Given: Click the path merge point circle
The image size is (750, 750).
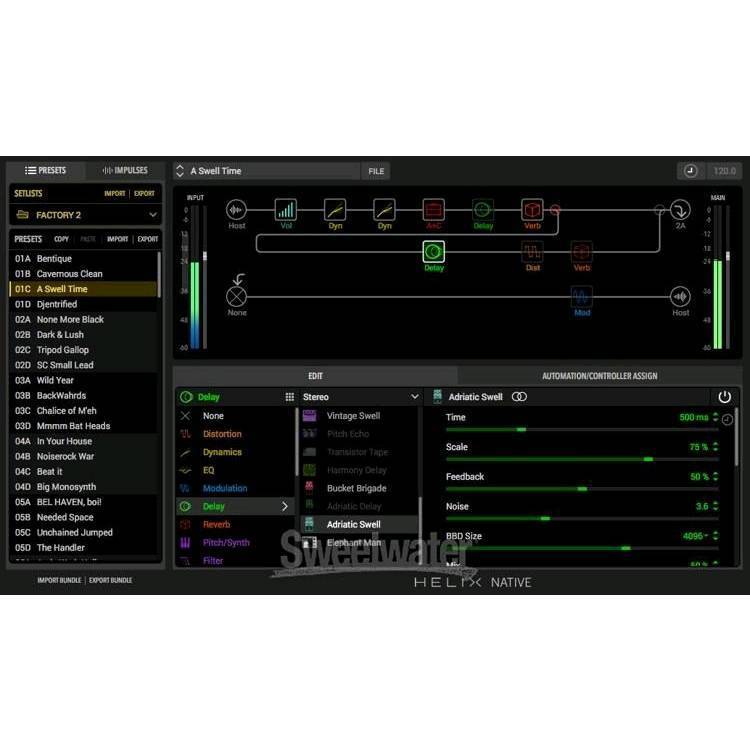Looking at the screenshot, I should (660, 210).
